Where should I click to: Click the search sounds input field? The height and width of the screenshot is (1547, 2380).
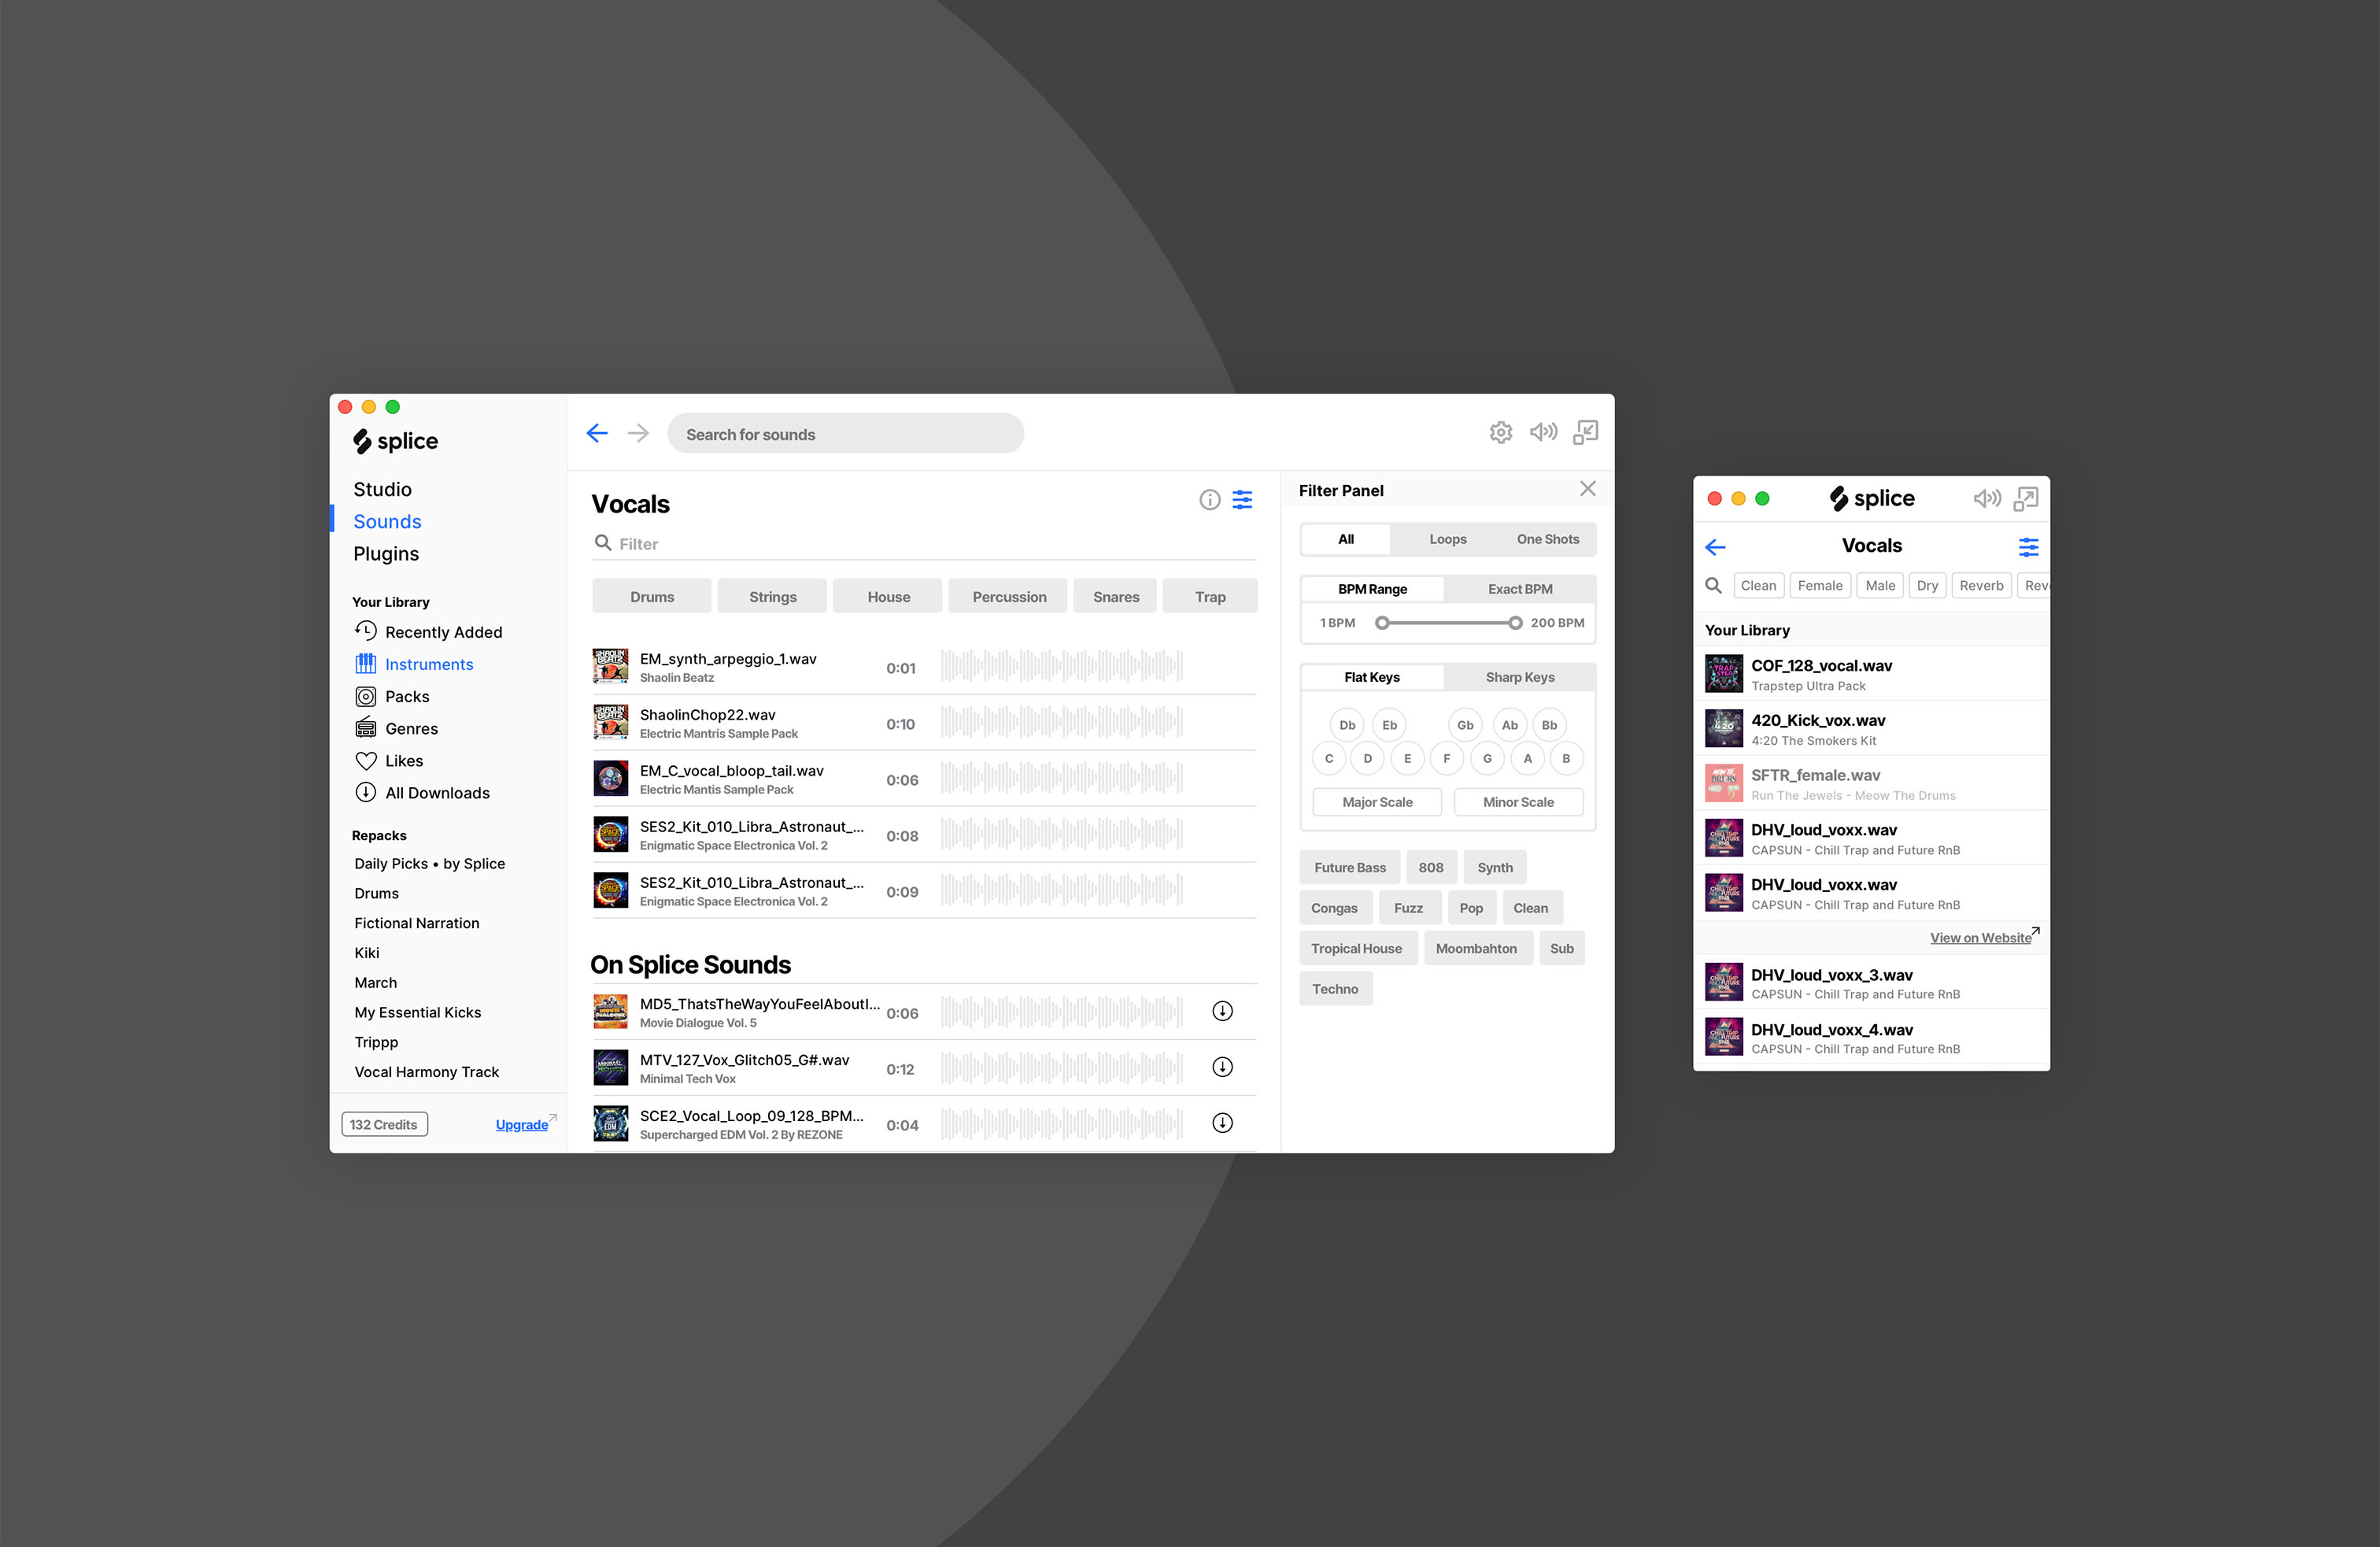pyautogui.click(x=843, y=432)
